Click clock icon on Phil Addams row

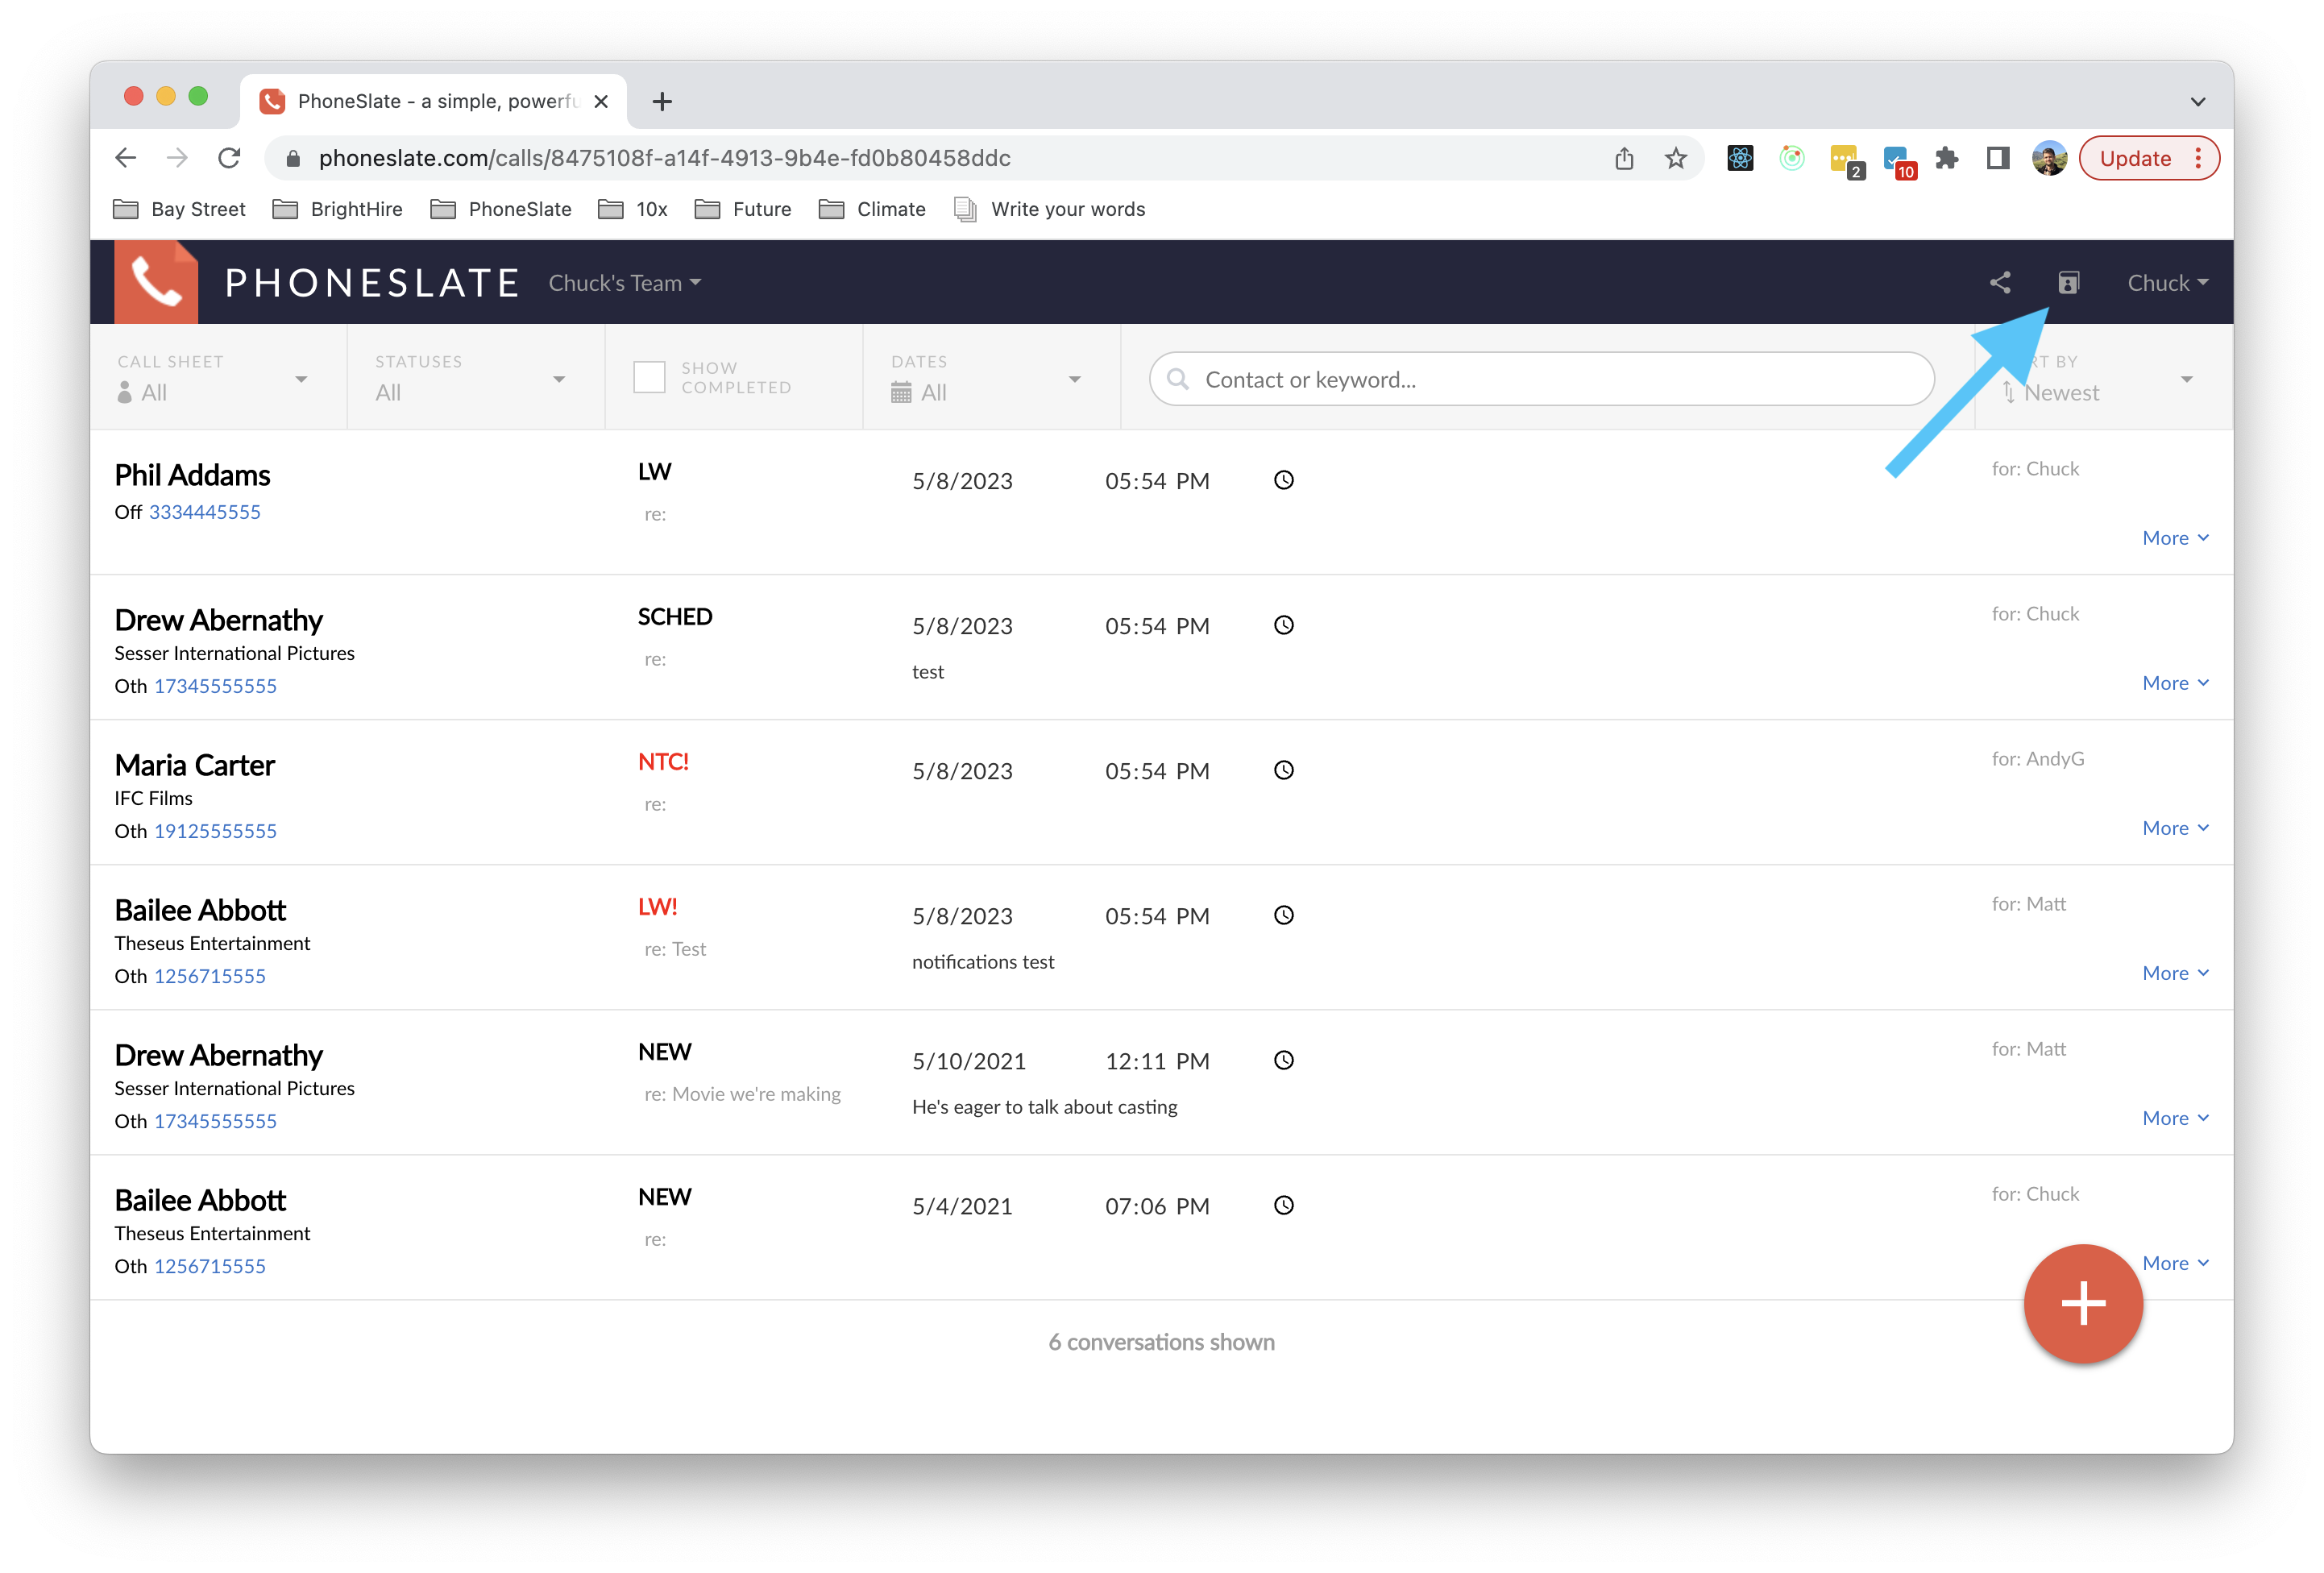tap(1284, 480)
